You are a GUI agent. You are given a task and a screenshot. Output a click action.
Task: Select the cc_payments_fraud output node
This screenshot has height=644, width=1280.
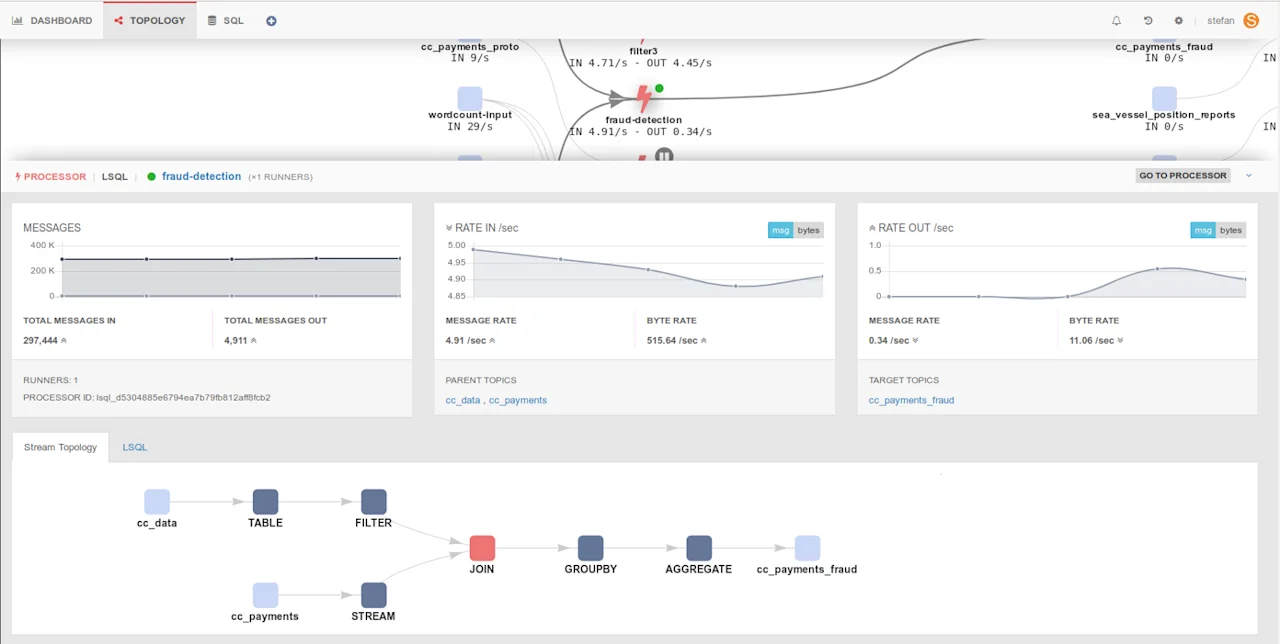click(807, 548)
